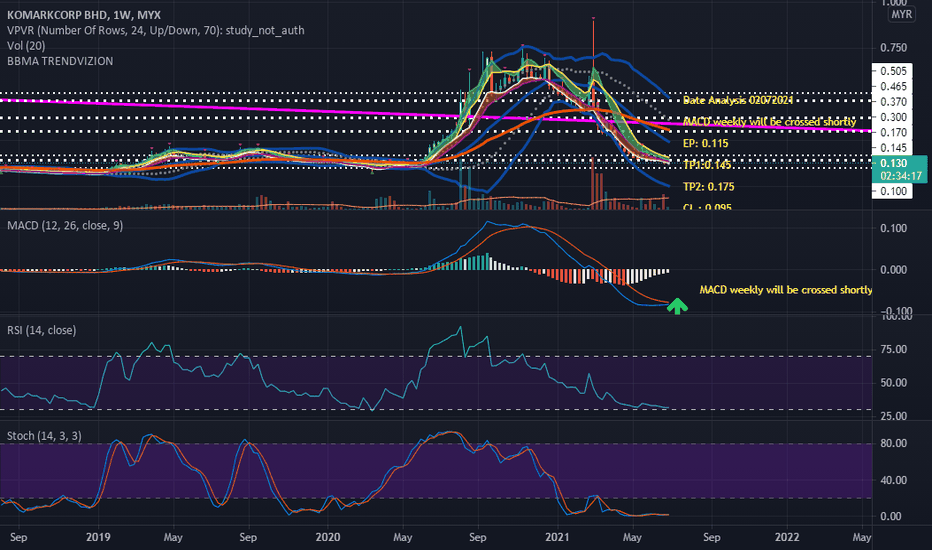Image resolution: width=932 pixels, height=550 pixels.
Task: Select the RSI (14, close) legend
Action: [x=42, y=330]
